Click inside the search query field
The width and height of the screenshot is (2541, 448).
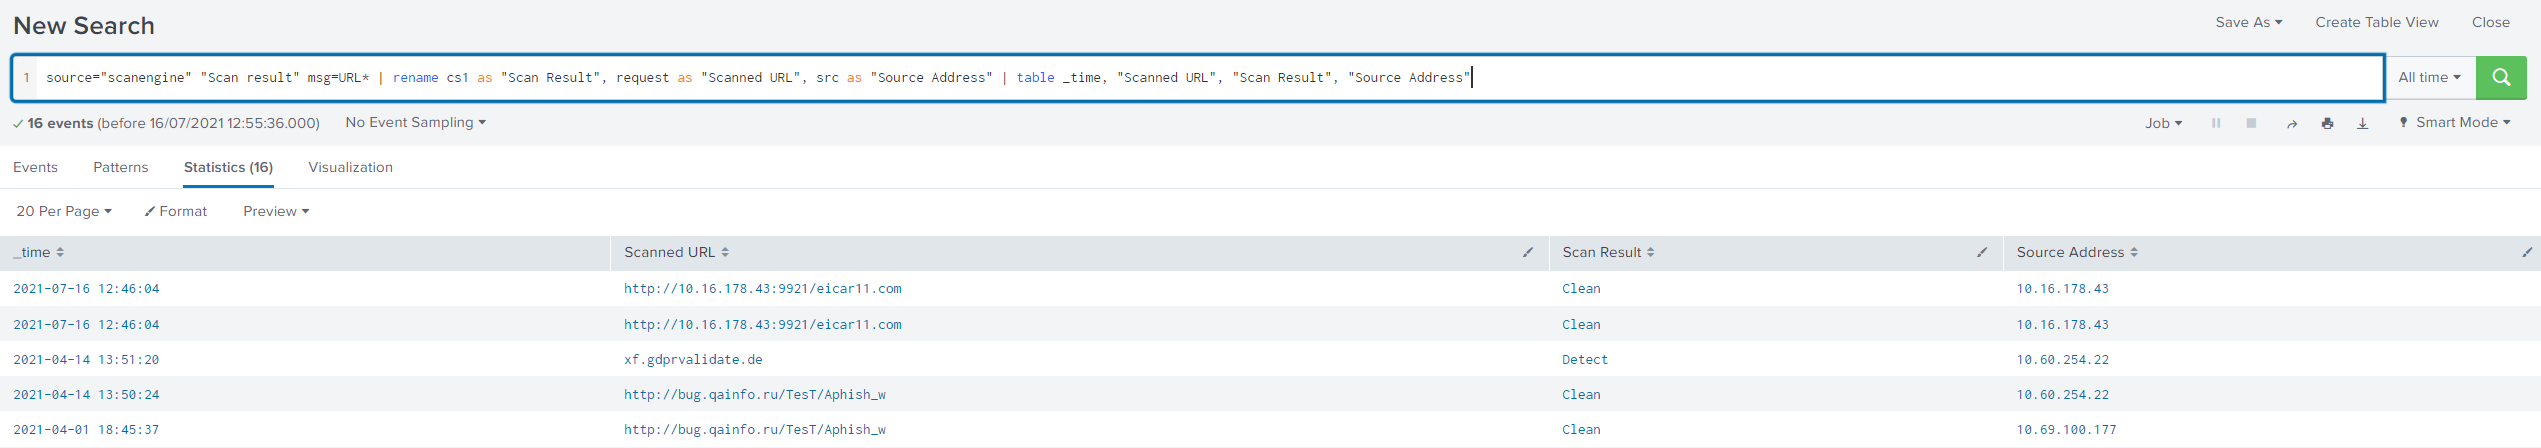tap(1800, 78)
